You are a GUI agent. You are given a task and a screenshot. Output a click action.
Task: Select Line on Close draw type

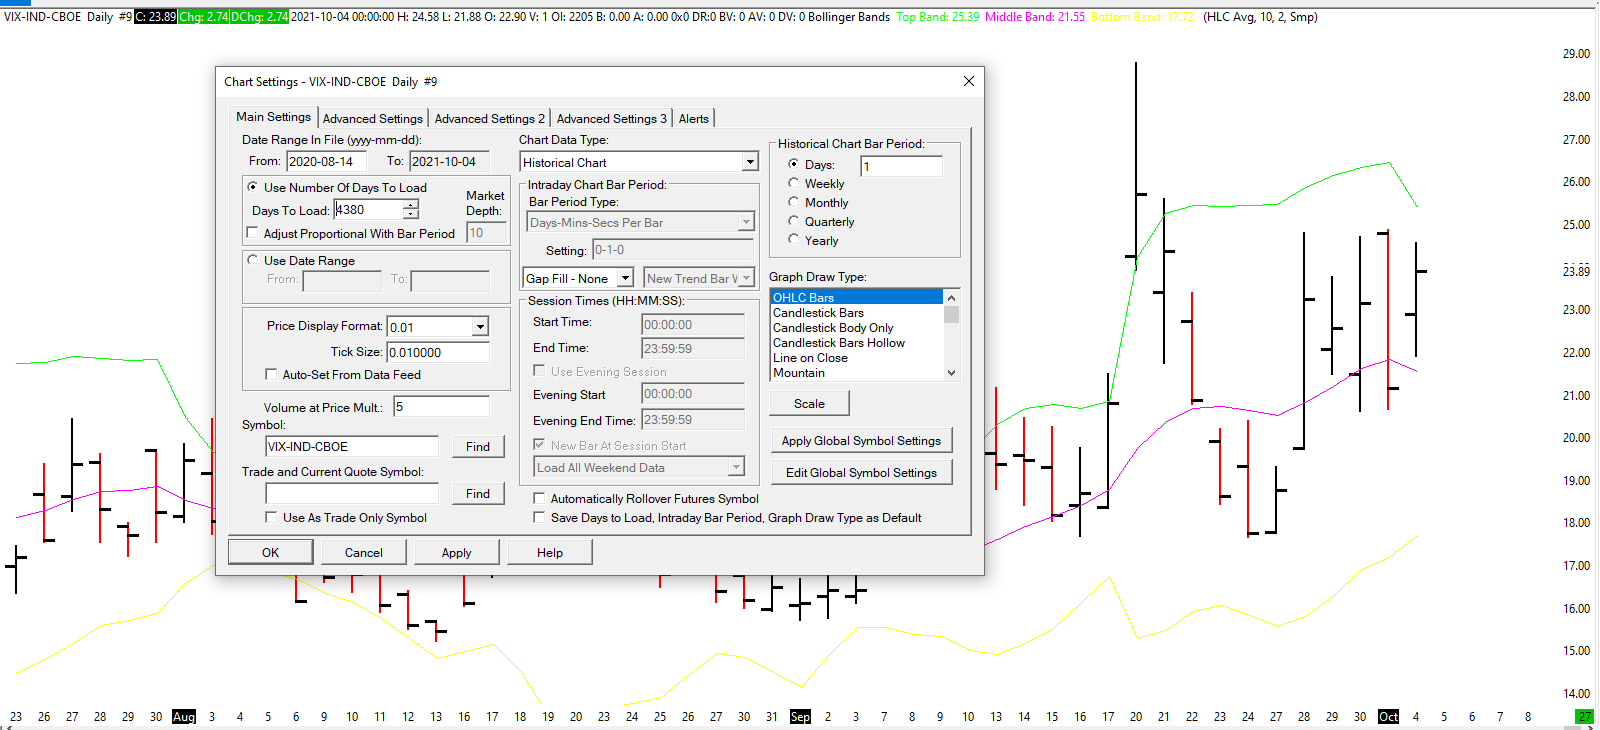pyautogui.click(x=856, y=357)
